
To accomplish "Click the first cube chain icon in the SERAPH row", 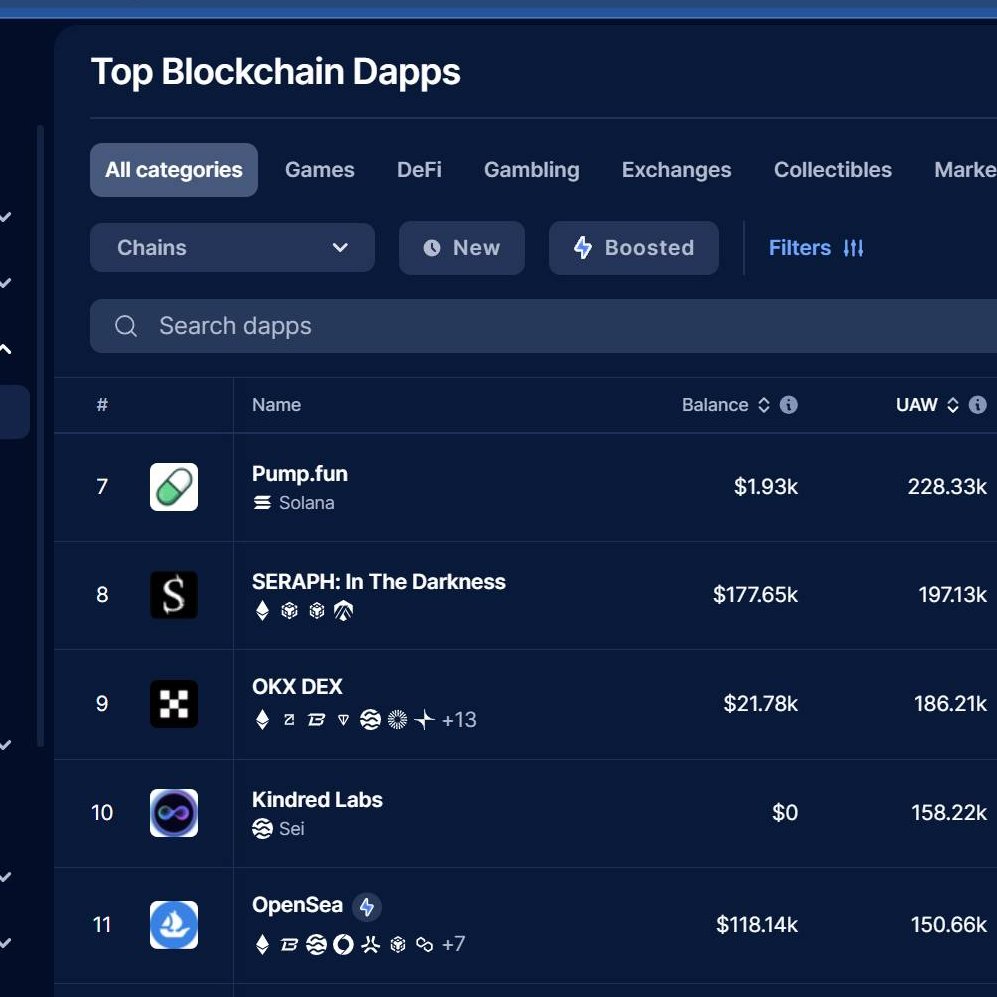I will [x=289, y=611].
